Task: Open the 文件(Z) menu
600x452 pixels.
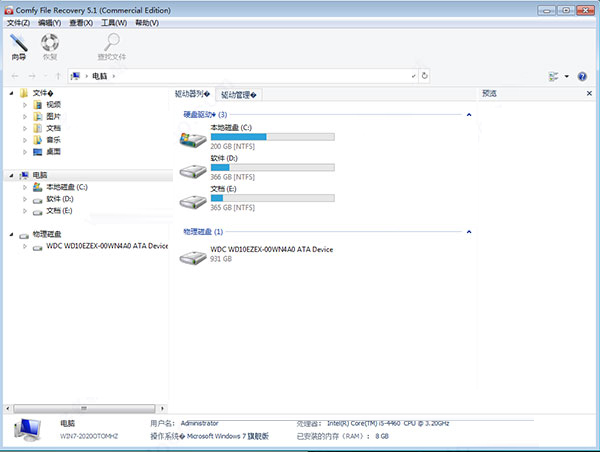Action: click(18, 23)
